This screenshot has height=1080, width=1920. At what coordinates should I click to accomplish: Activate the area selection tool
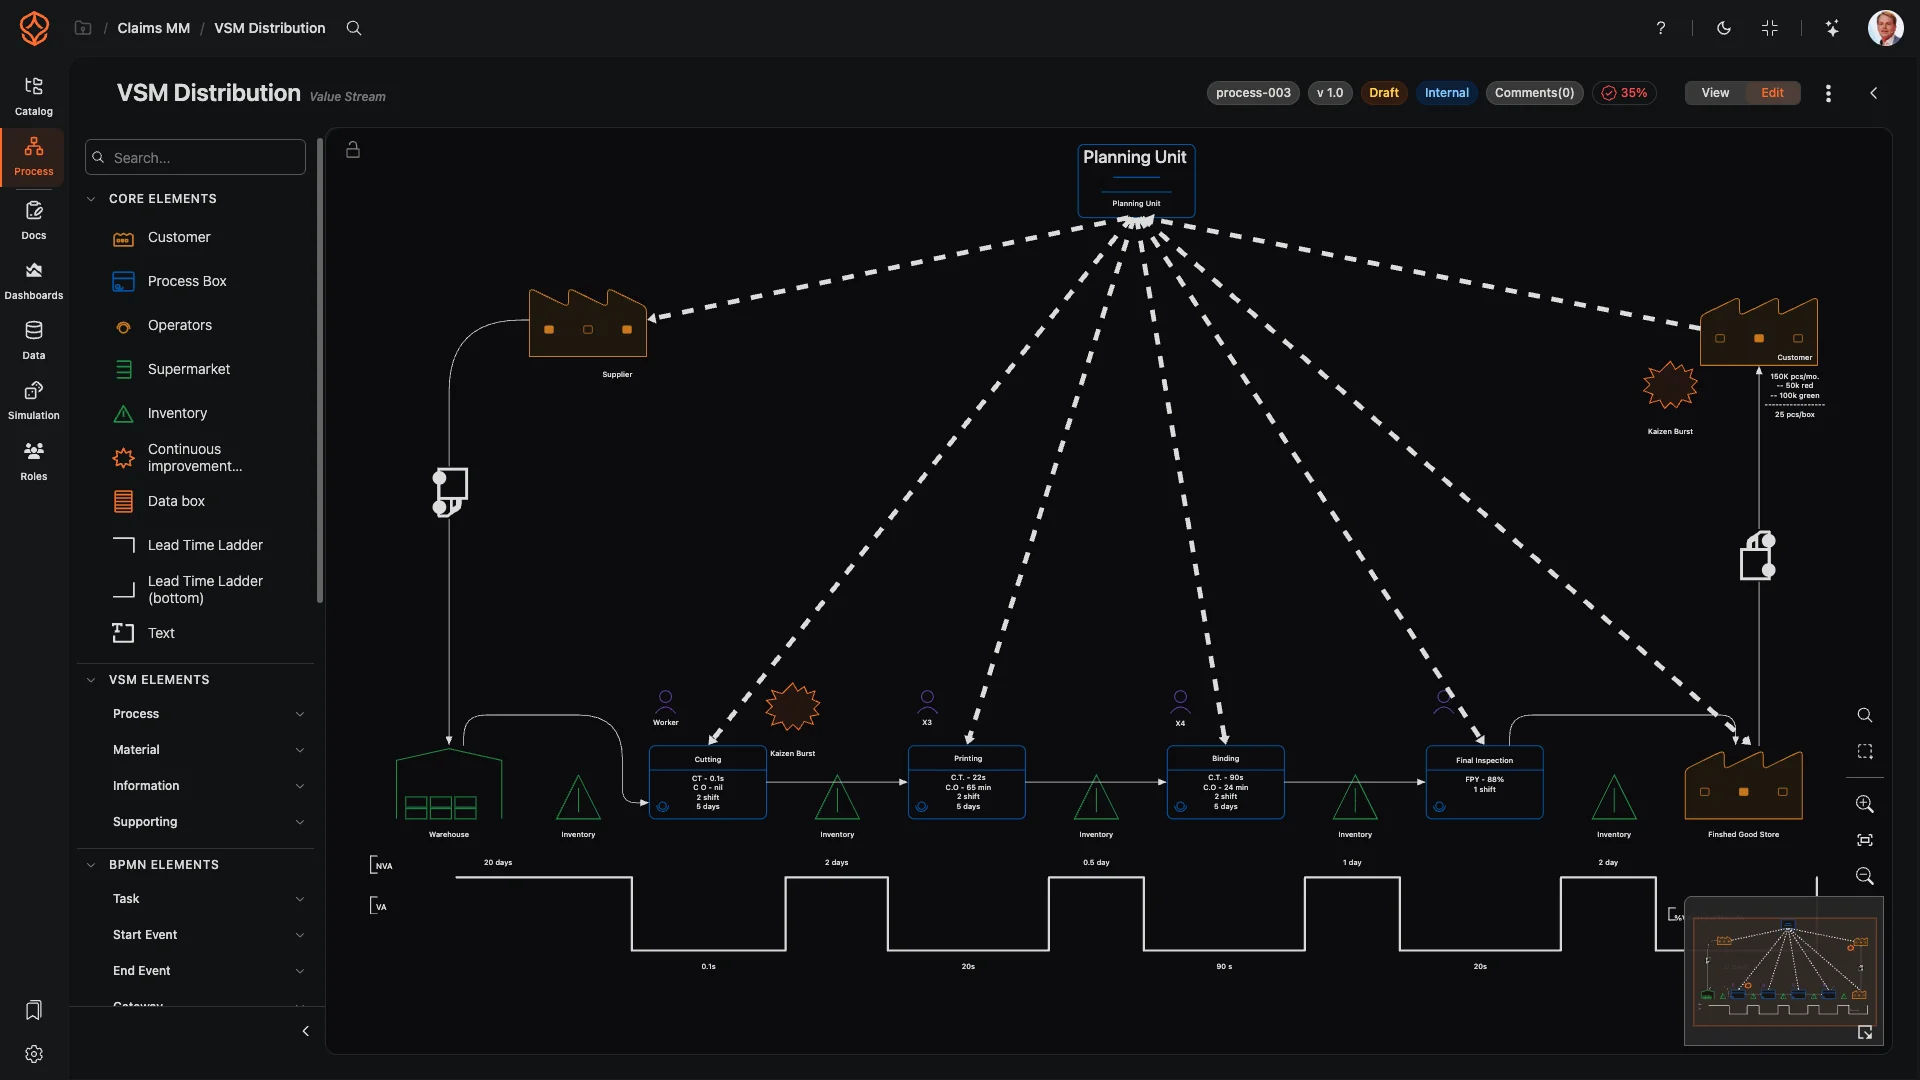(1865, 751)
